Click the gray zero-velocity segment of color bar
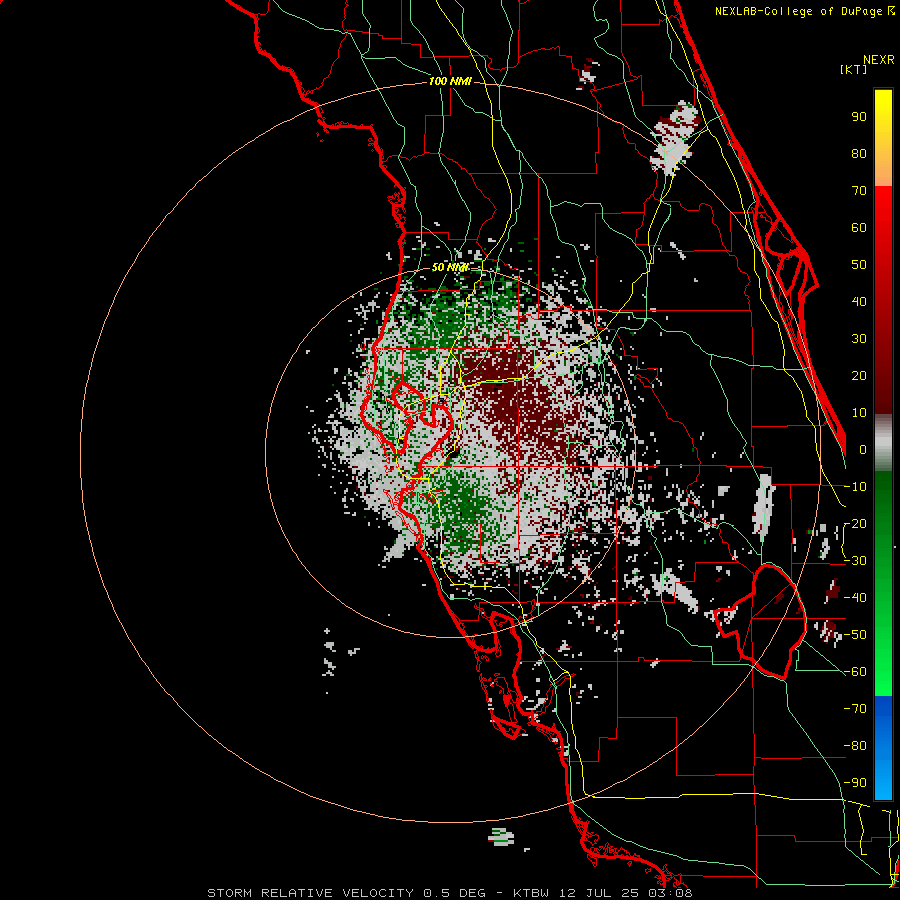Viewport: 900px width, 900px height. tap(883, 443)
